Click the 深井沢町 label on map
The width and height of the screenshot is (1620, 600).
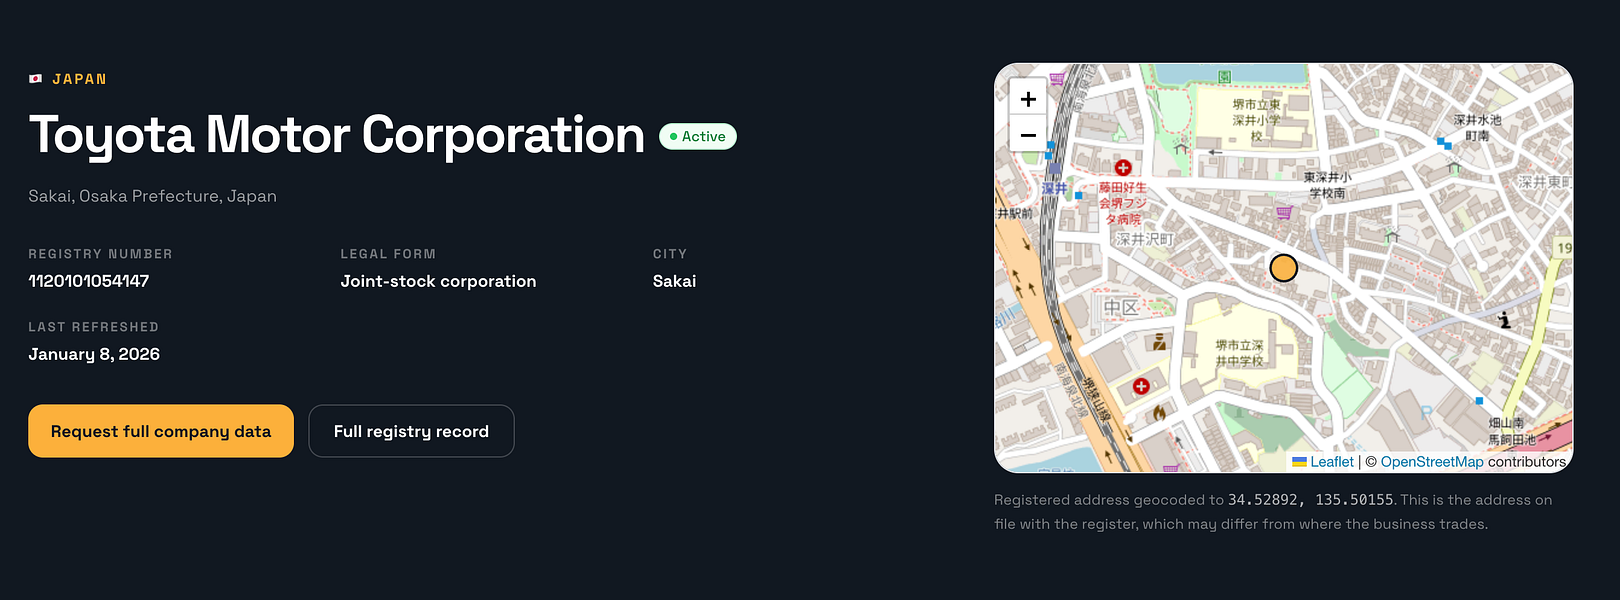pos(1145,240)
